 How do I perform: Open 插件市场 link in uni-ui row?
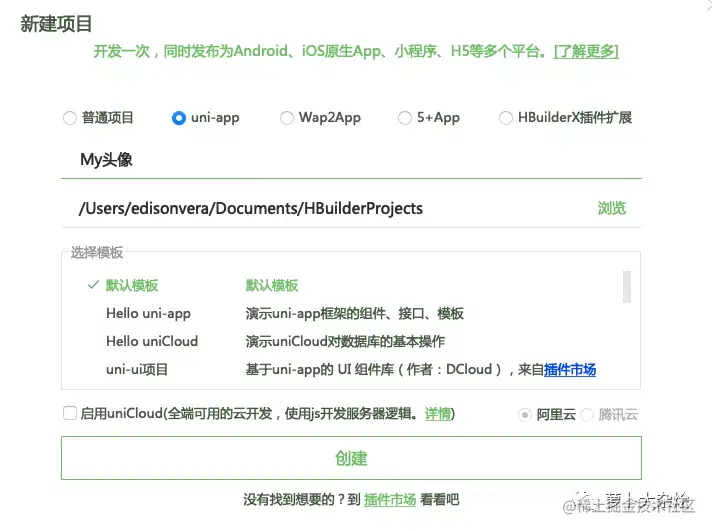point(570,370)
